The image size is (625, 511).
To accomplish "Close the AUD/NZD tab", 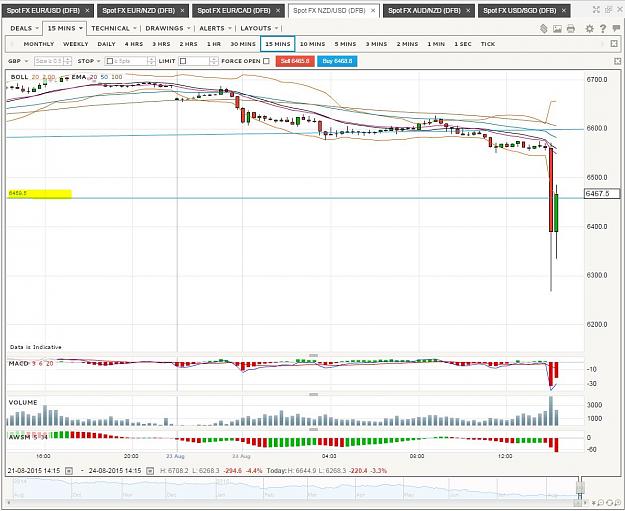I will pyautogui.click(x=468, y=11).
